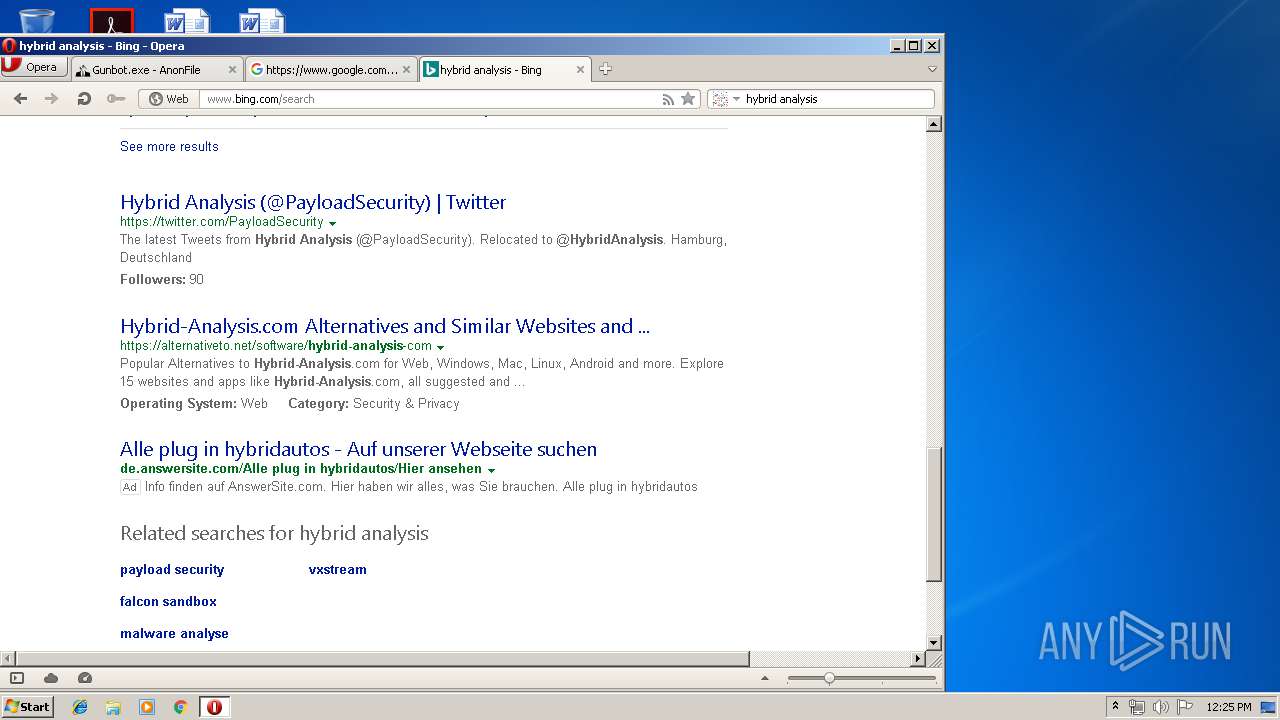
Task: Open the Adobe Reader desktop icon
Action: [x=111, y=20]
